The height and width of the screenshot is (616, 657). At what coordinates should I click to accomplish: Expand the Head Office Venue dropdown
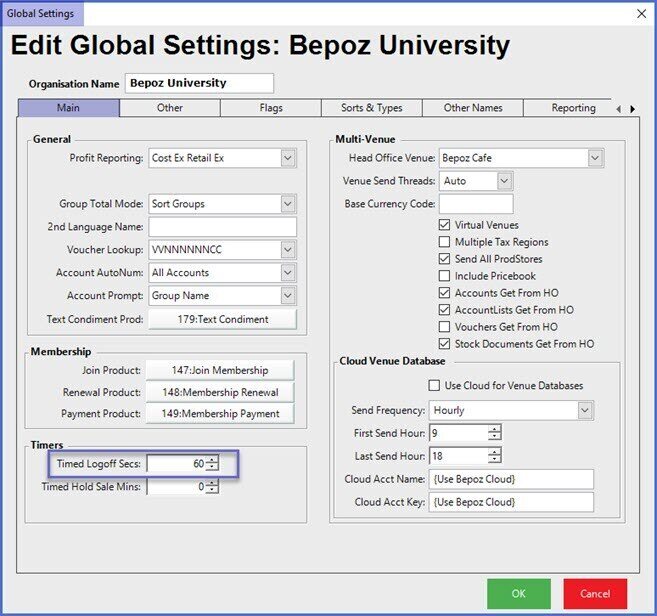[x=595, y=158]
